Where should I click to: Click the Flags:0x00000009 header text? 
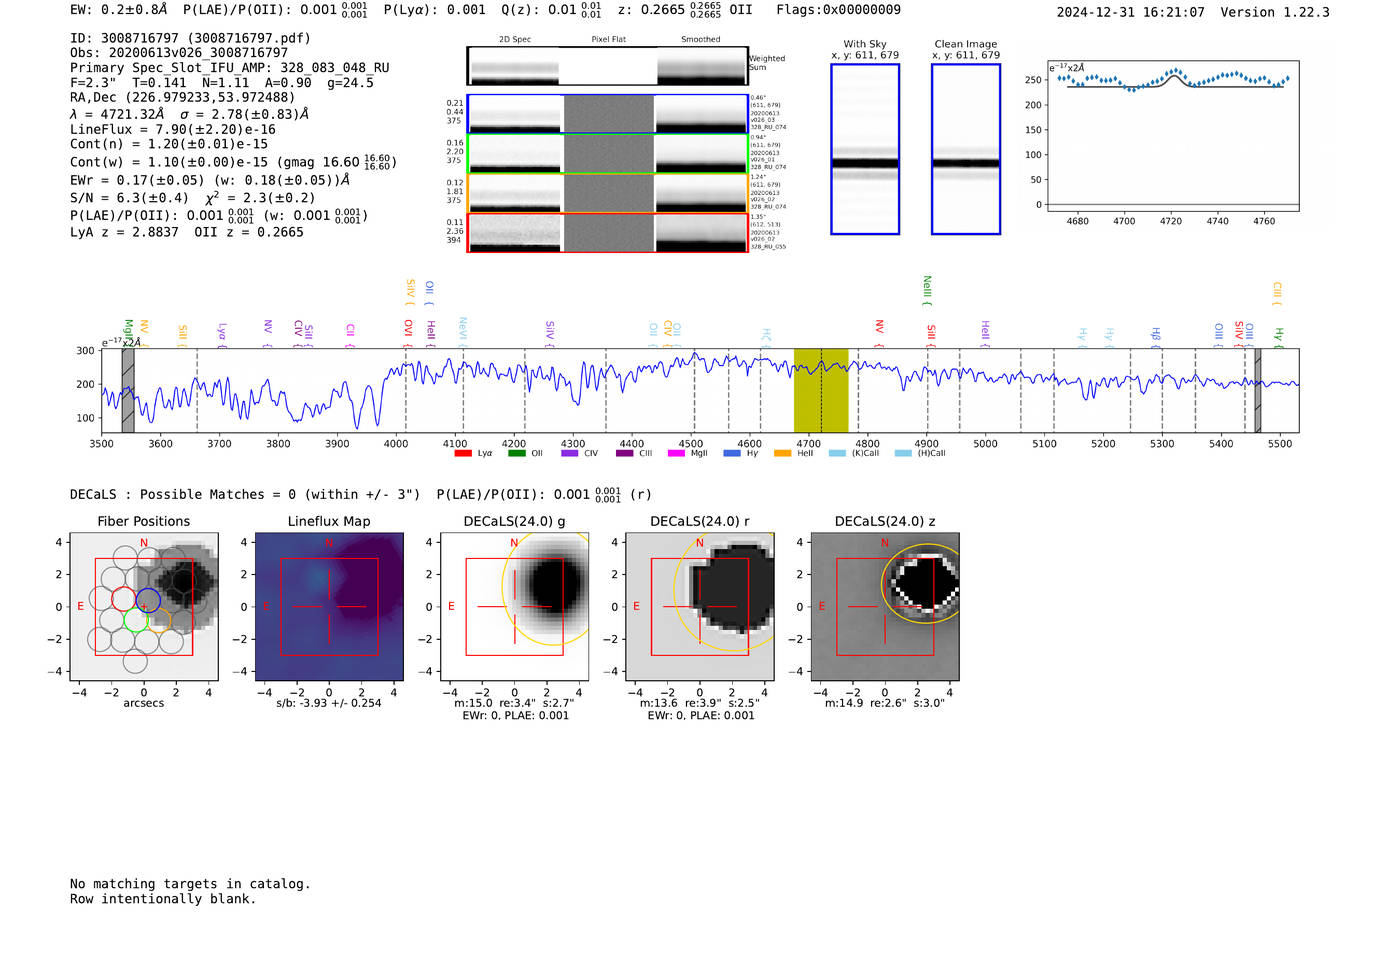pos(838,9)
